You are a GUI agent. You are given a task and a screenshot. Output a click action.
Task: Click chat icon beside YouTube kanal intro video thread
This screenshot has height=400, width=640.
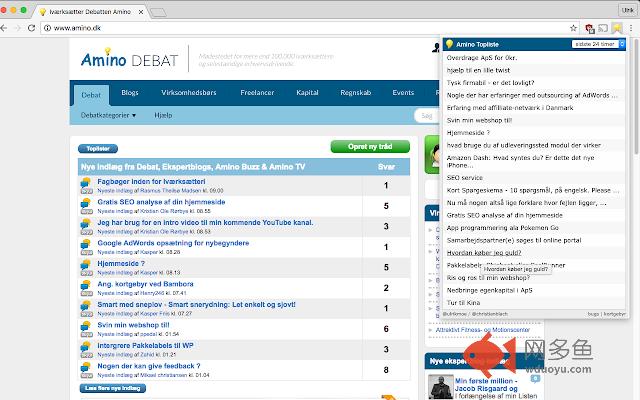86,226
